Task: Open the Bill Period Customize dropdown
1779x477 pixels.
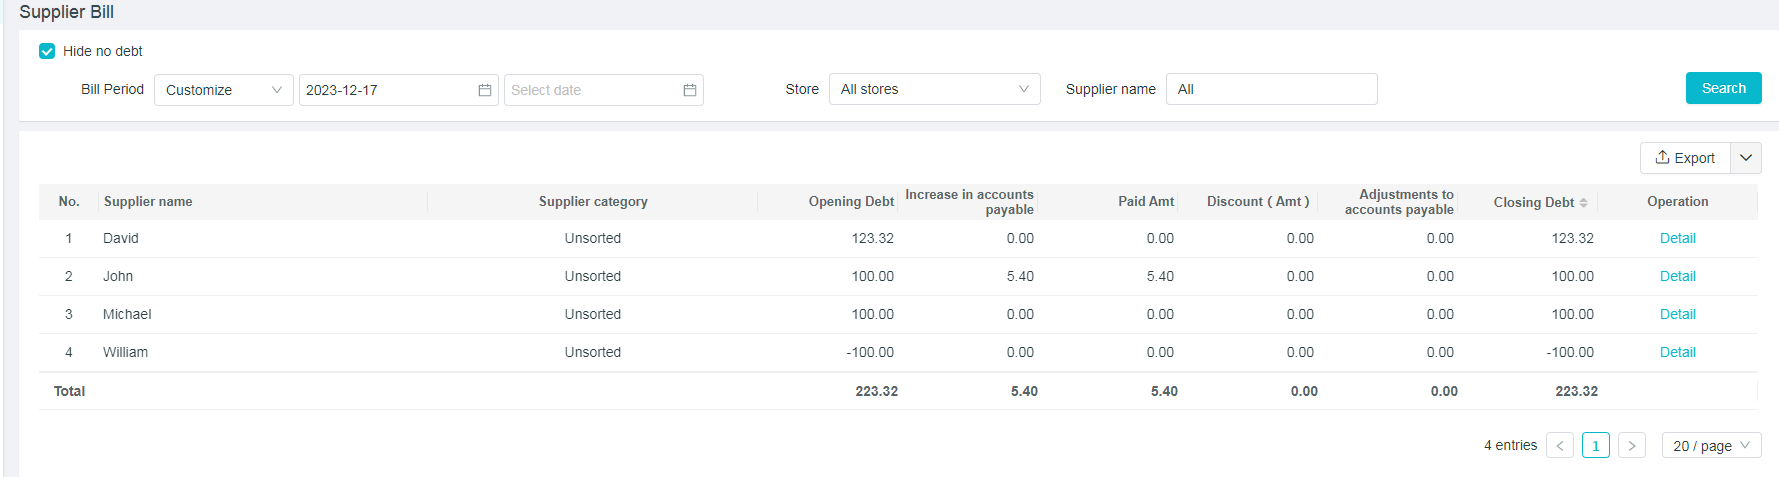Action: [223, 90]
